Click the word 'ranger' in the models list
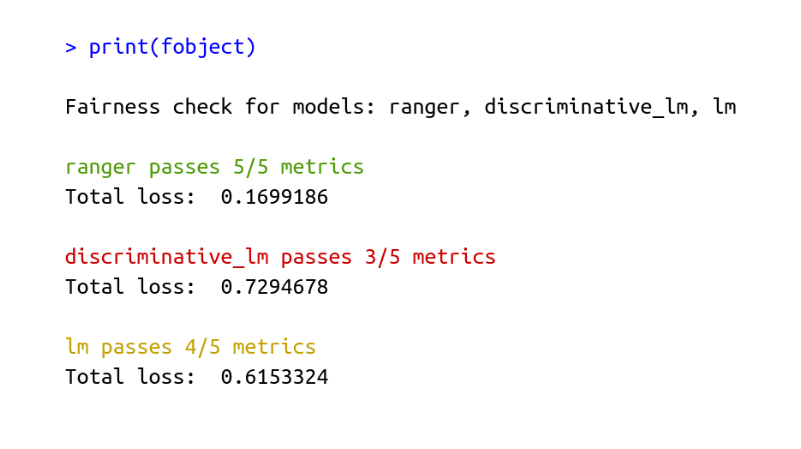The image size is (801, 449). [423, 108]
